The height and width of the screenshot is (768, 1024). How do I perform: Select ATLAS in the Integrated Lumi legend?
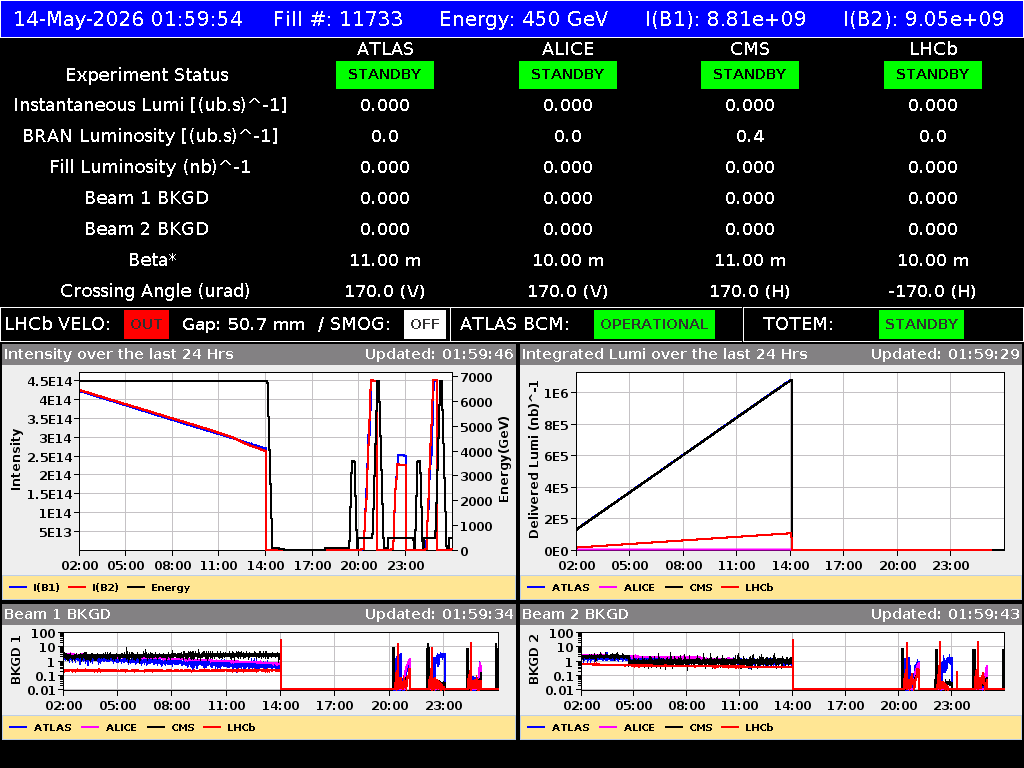(x=558, y=587)
